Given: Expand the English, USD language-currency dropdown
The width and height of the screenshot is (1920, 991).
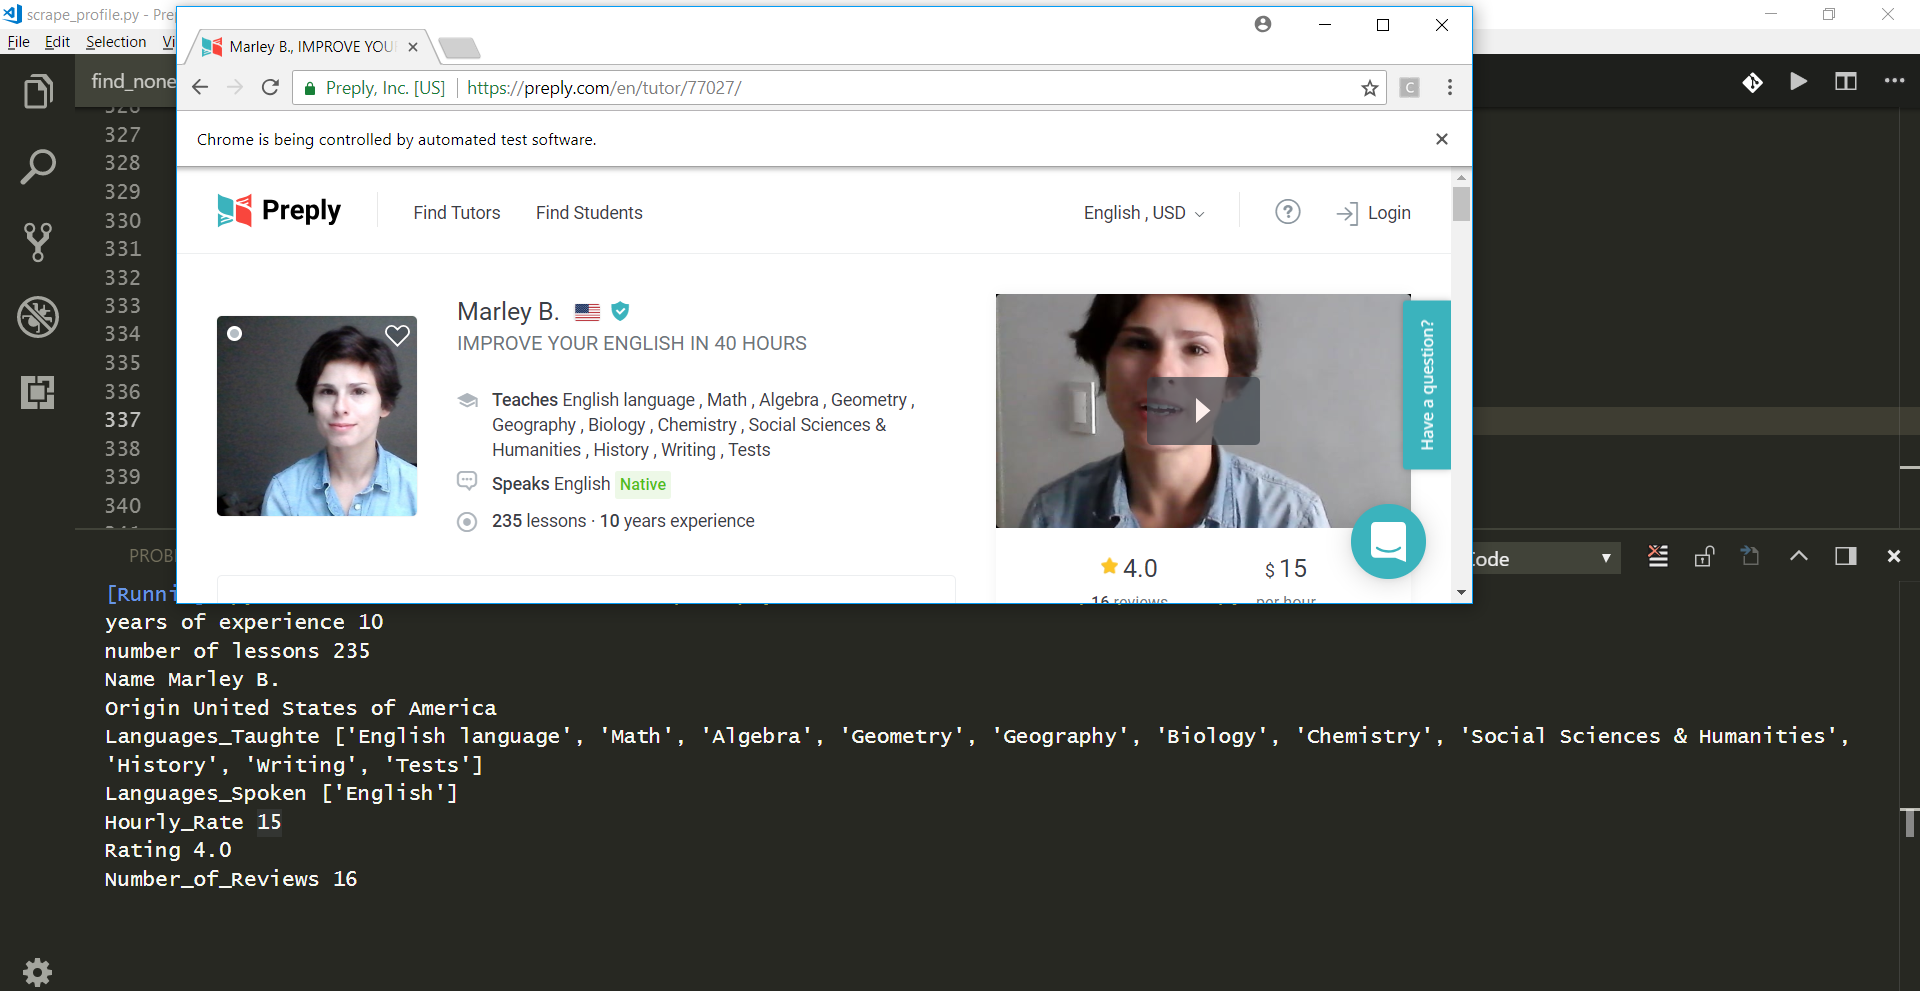Looking at the screenshot, I should [x=1144, y=213].
